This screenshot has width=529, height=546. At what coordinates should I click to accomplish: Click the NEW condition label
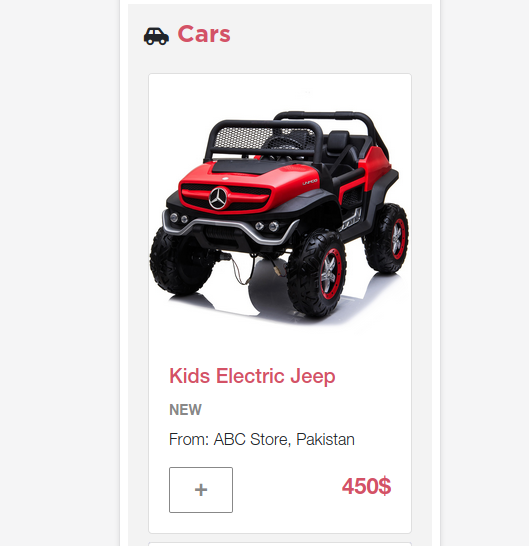tap(185, 410)
